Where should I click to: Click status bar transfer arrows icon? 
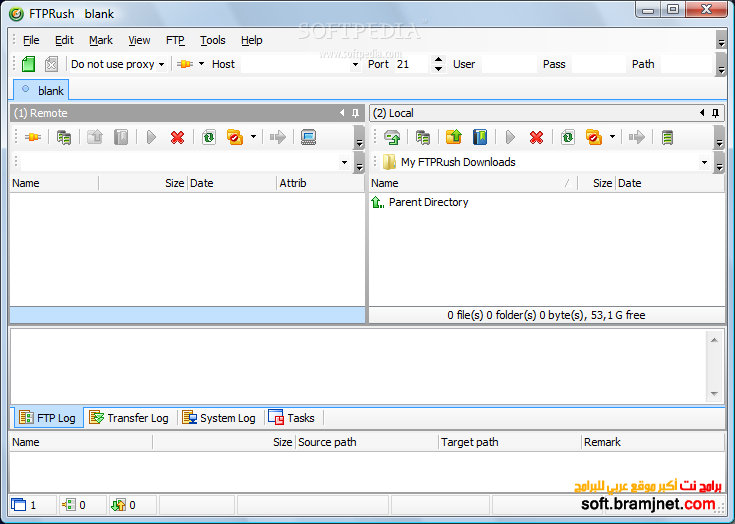coord(118,505)
